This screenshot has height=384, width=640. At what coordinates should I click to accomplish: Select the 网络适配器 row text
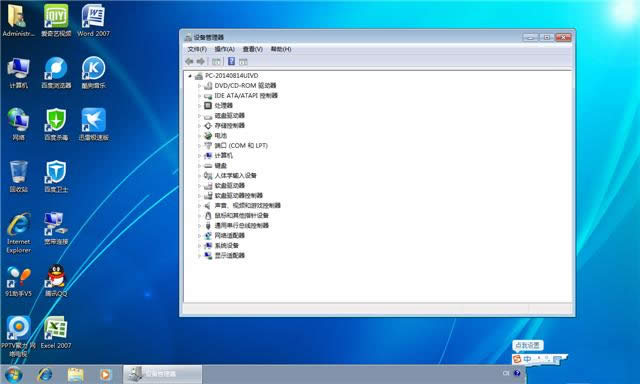230,236
